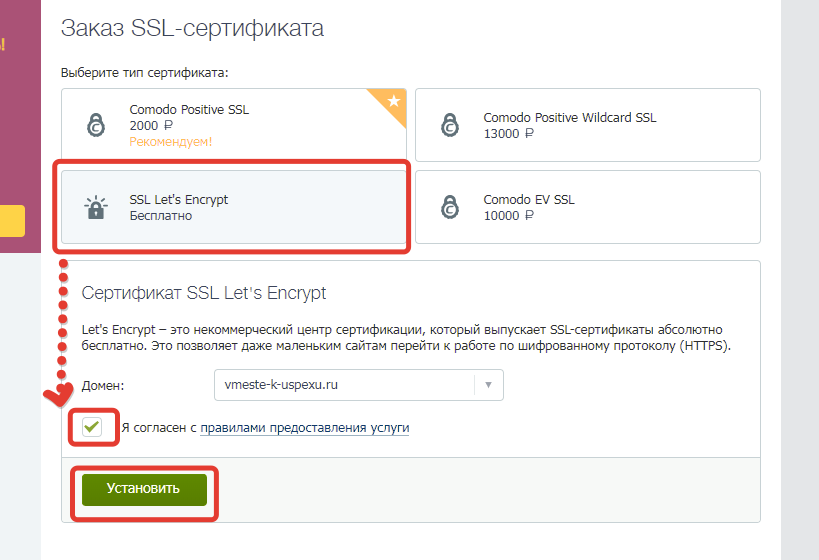Screen dimensions: 819x560
Task: Choose the SSL Let's Encrypt free card
Action: tap(233, 207)
